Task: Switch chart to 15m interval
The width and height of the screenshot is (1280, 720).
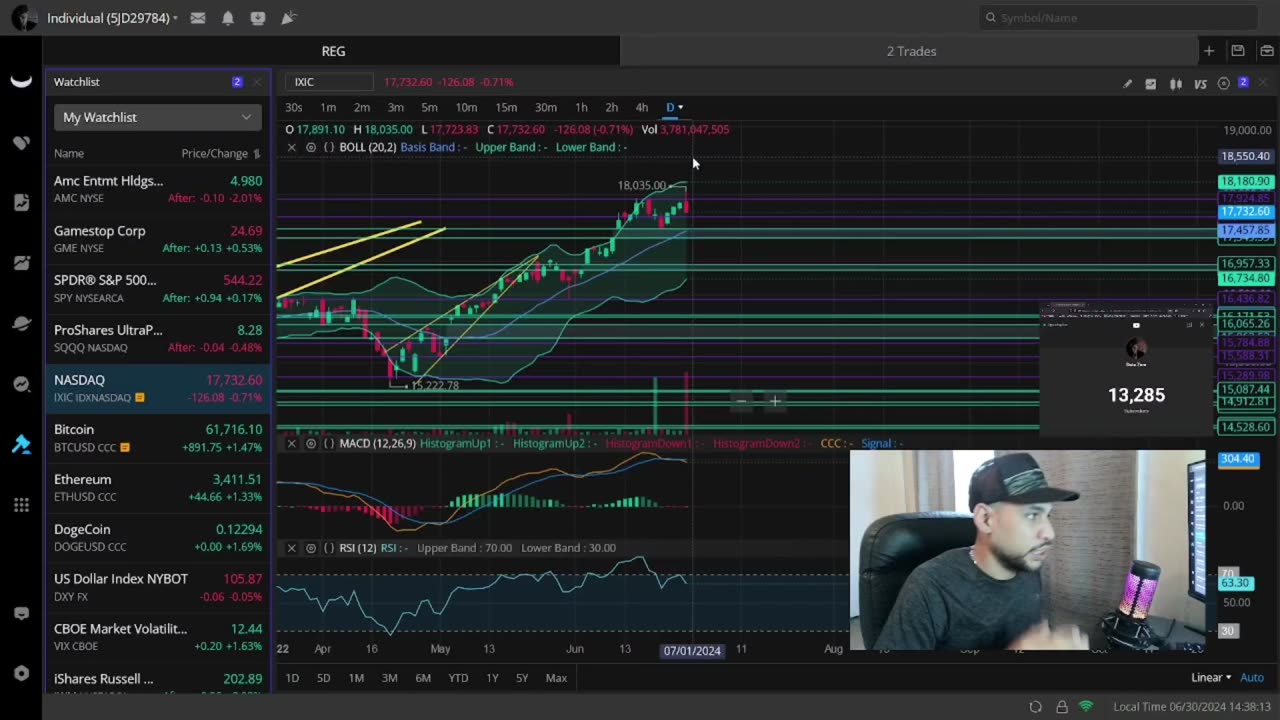Action: (506, 107)
